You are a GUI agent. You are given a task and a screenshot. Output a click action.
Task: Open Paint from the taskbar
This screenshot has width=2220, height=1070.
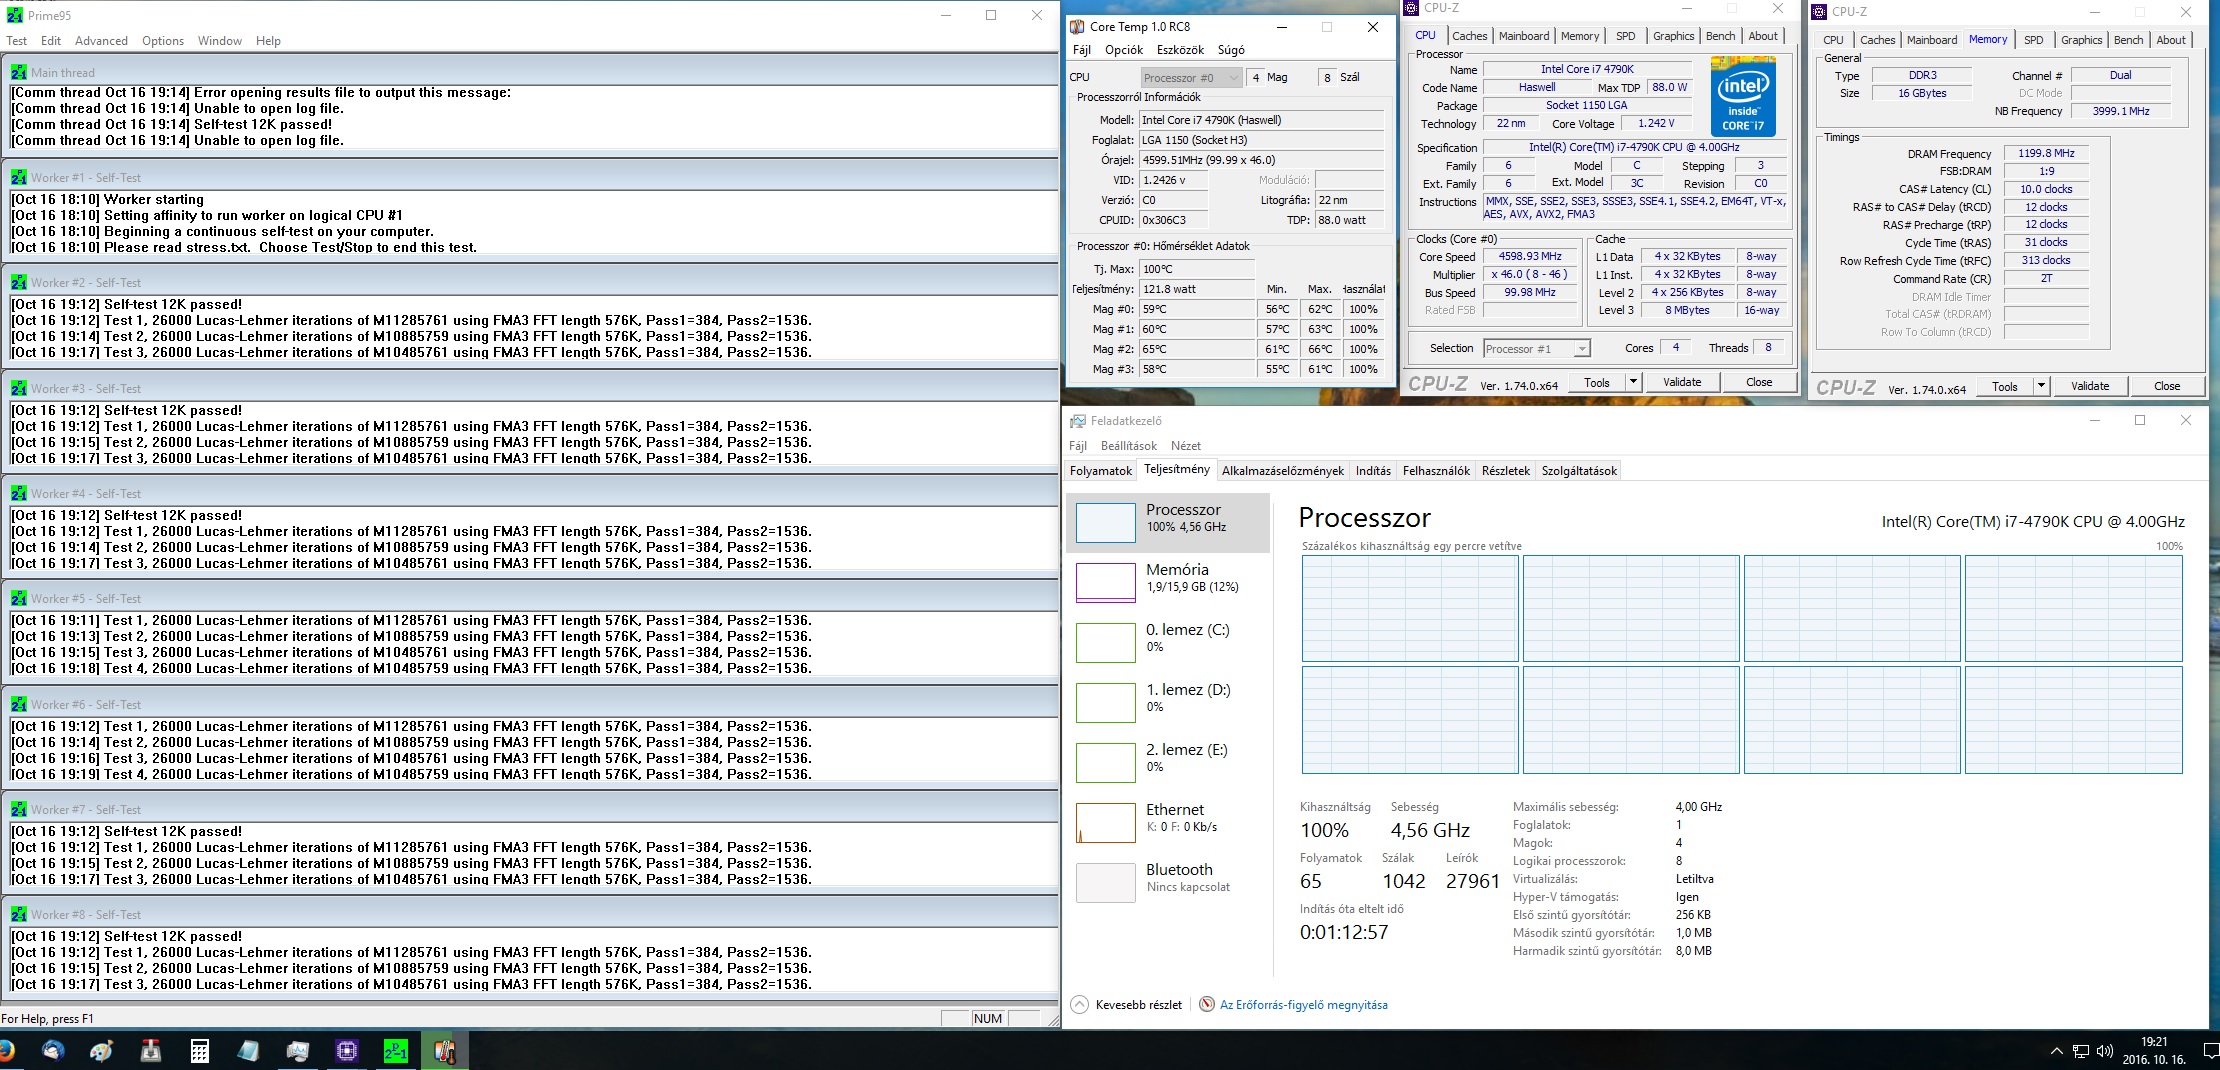pyautogui.click(x=102, y=1050)
